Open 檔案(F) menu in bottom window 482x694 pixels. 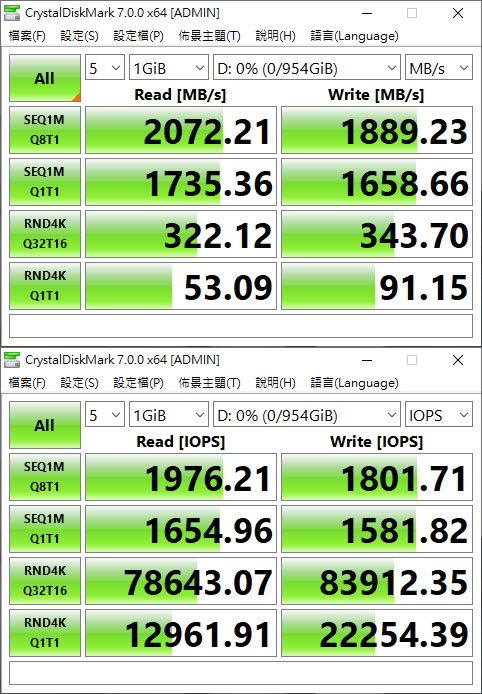click(x=27, y=383)
